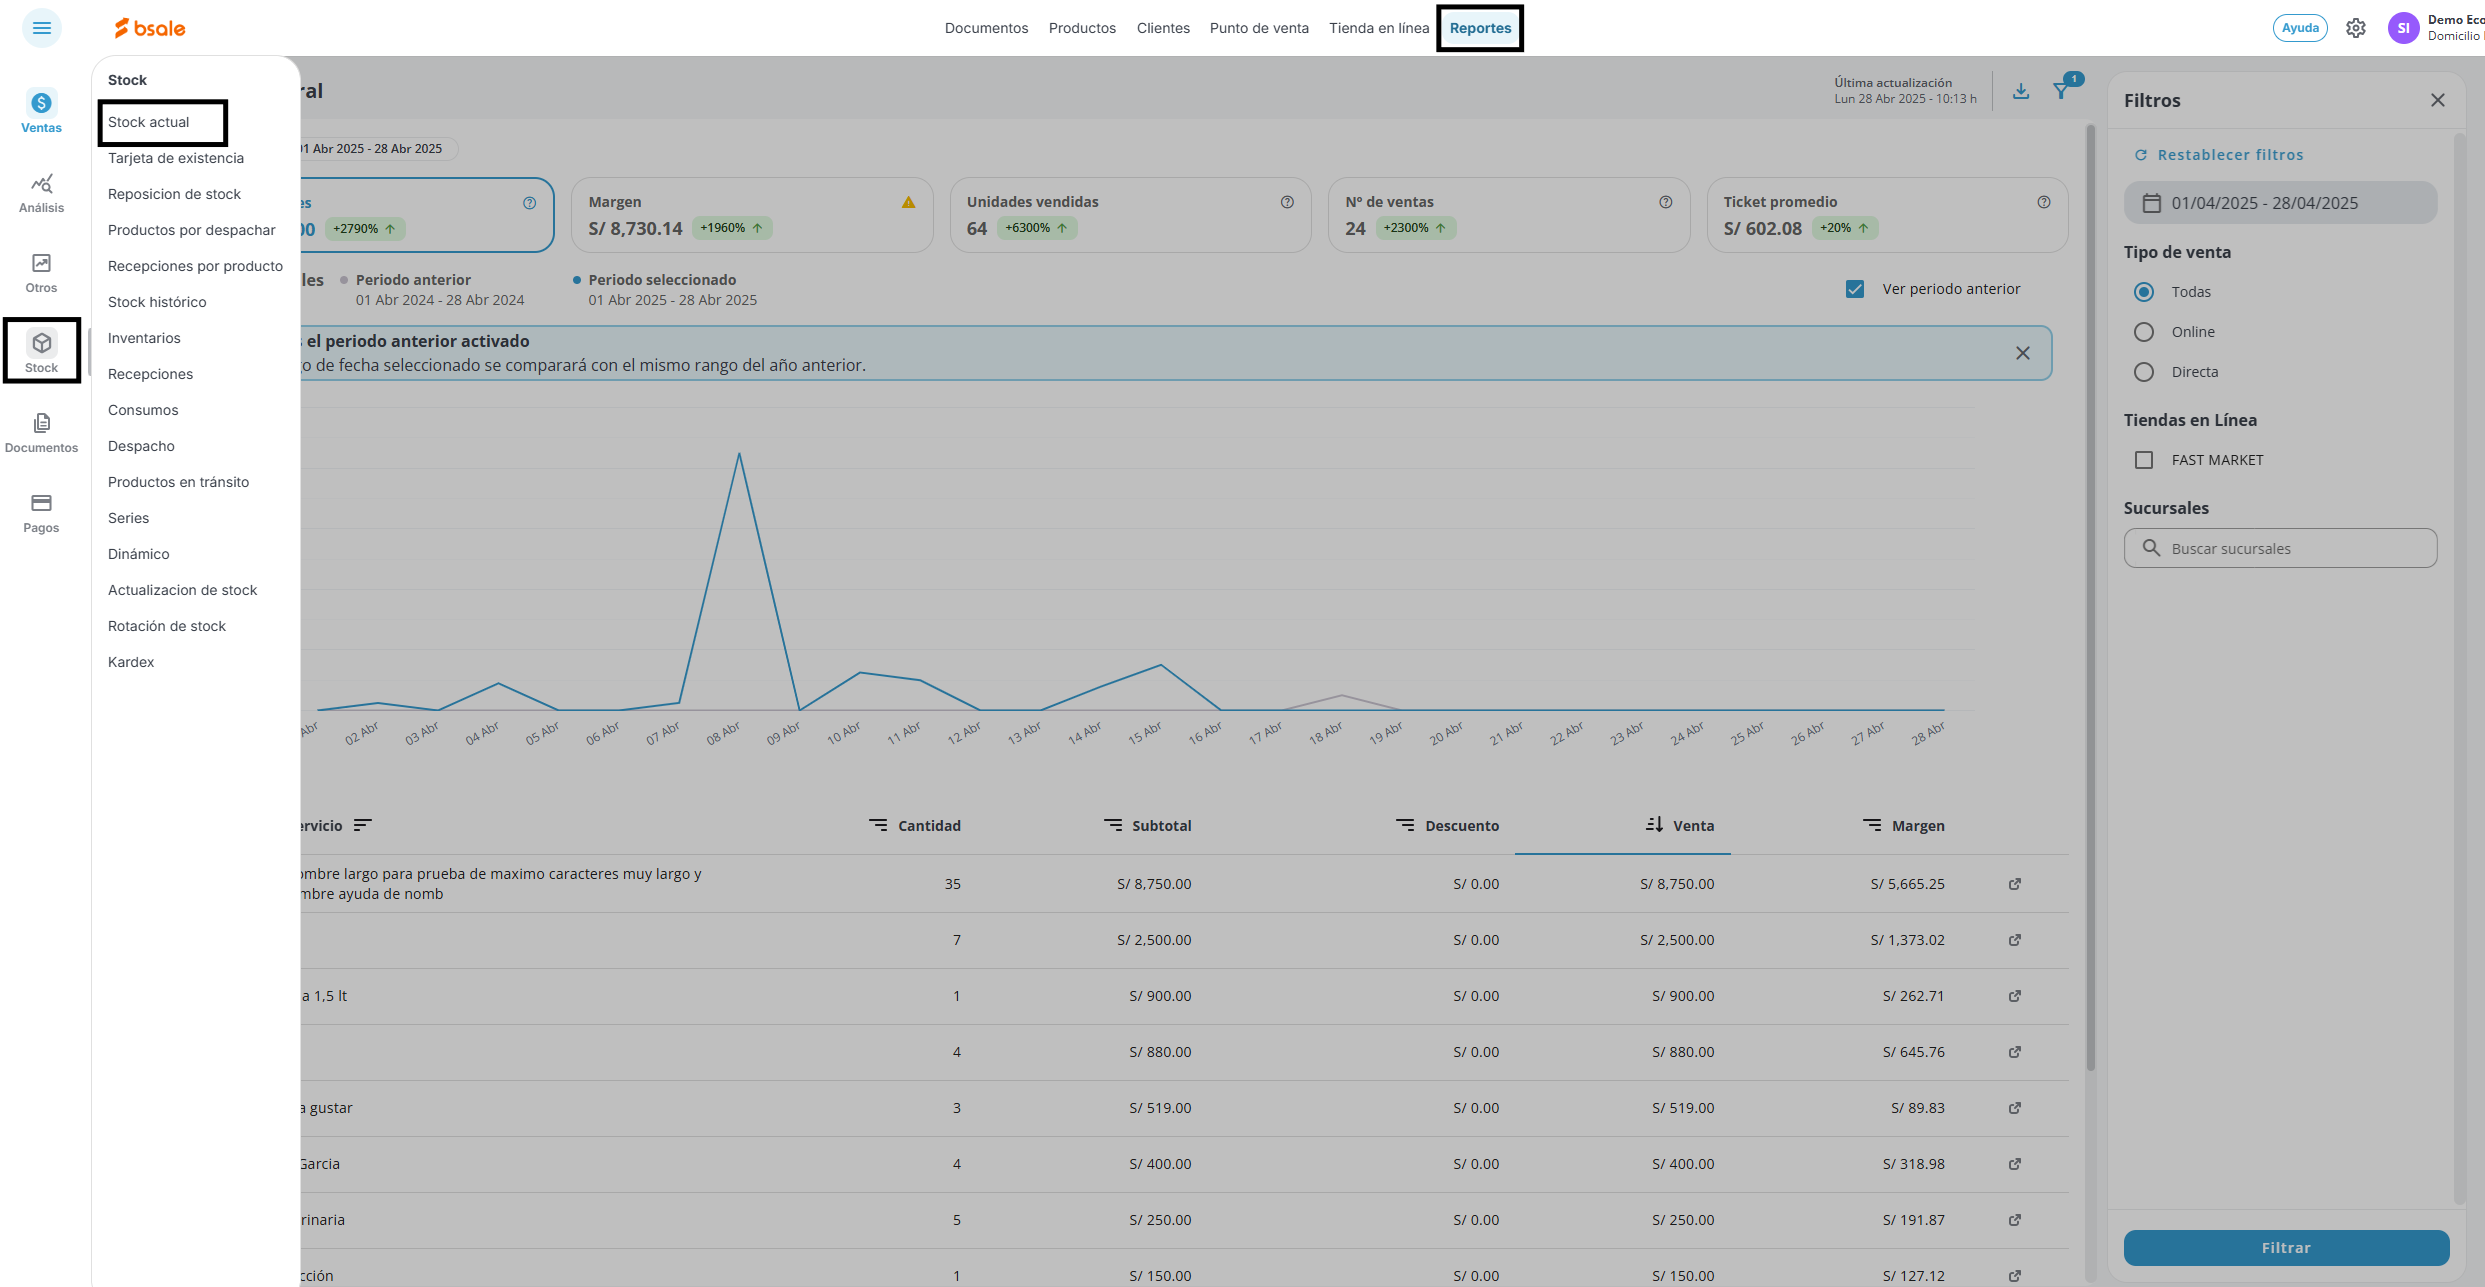Open the hamburger menu icon
The width and height of the screenshot is (2485, 1287).
tap(41, 28)
